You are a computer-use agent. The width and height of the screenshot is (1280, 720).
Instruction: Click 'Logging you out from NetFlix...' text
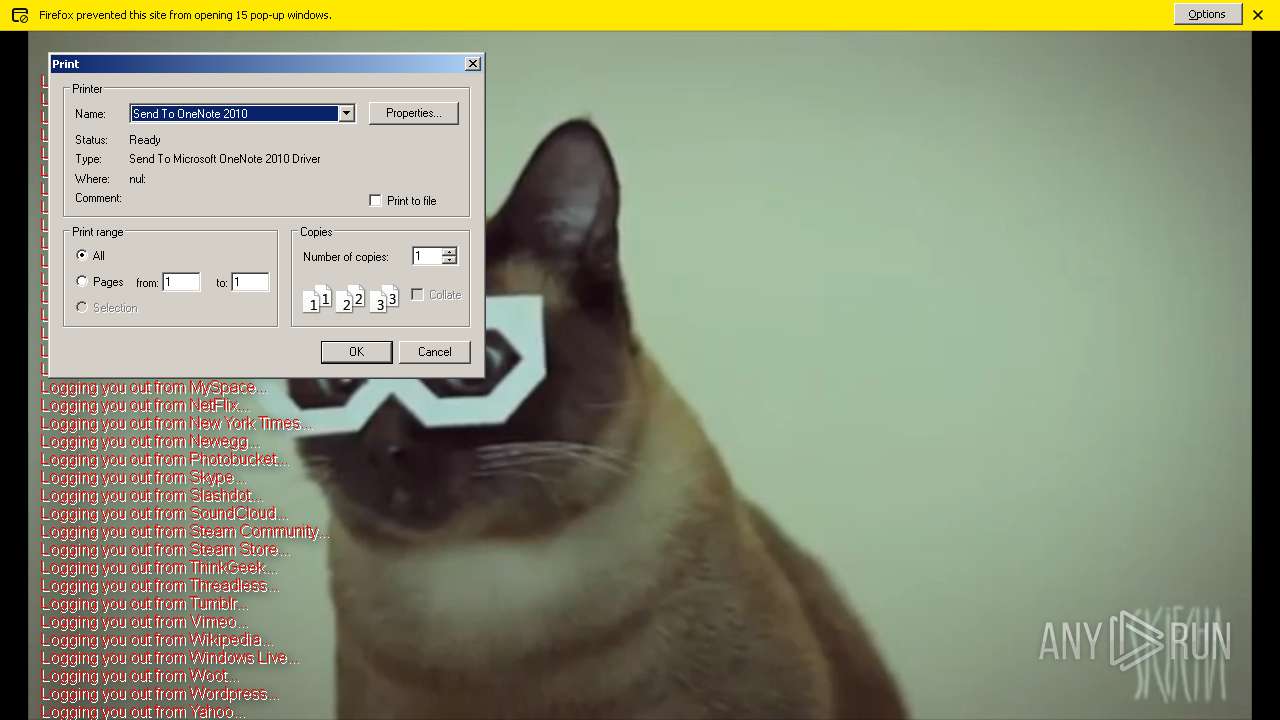pos(145,405)
